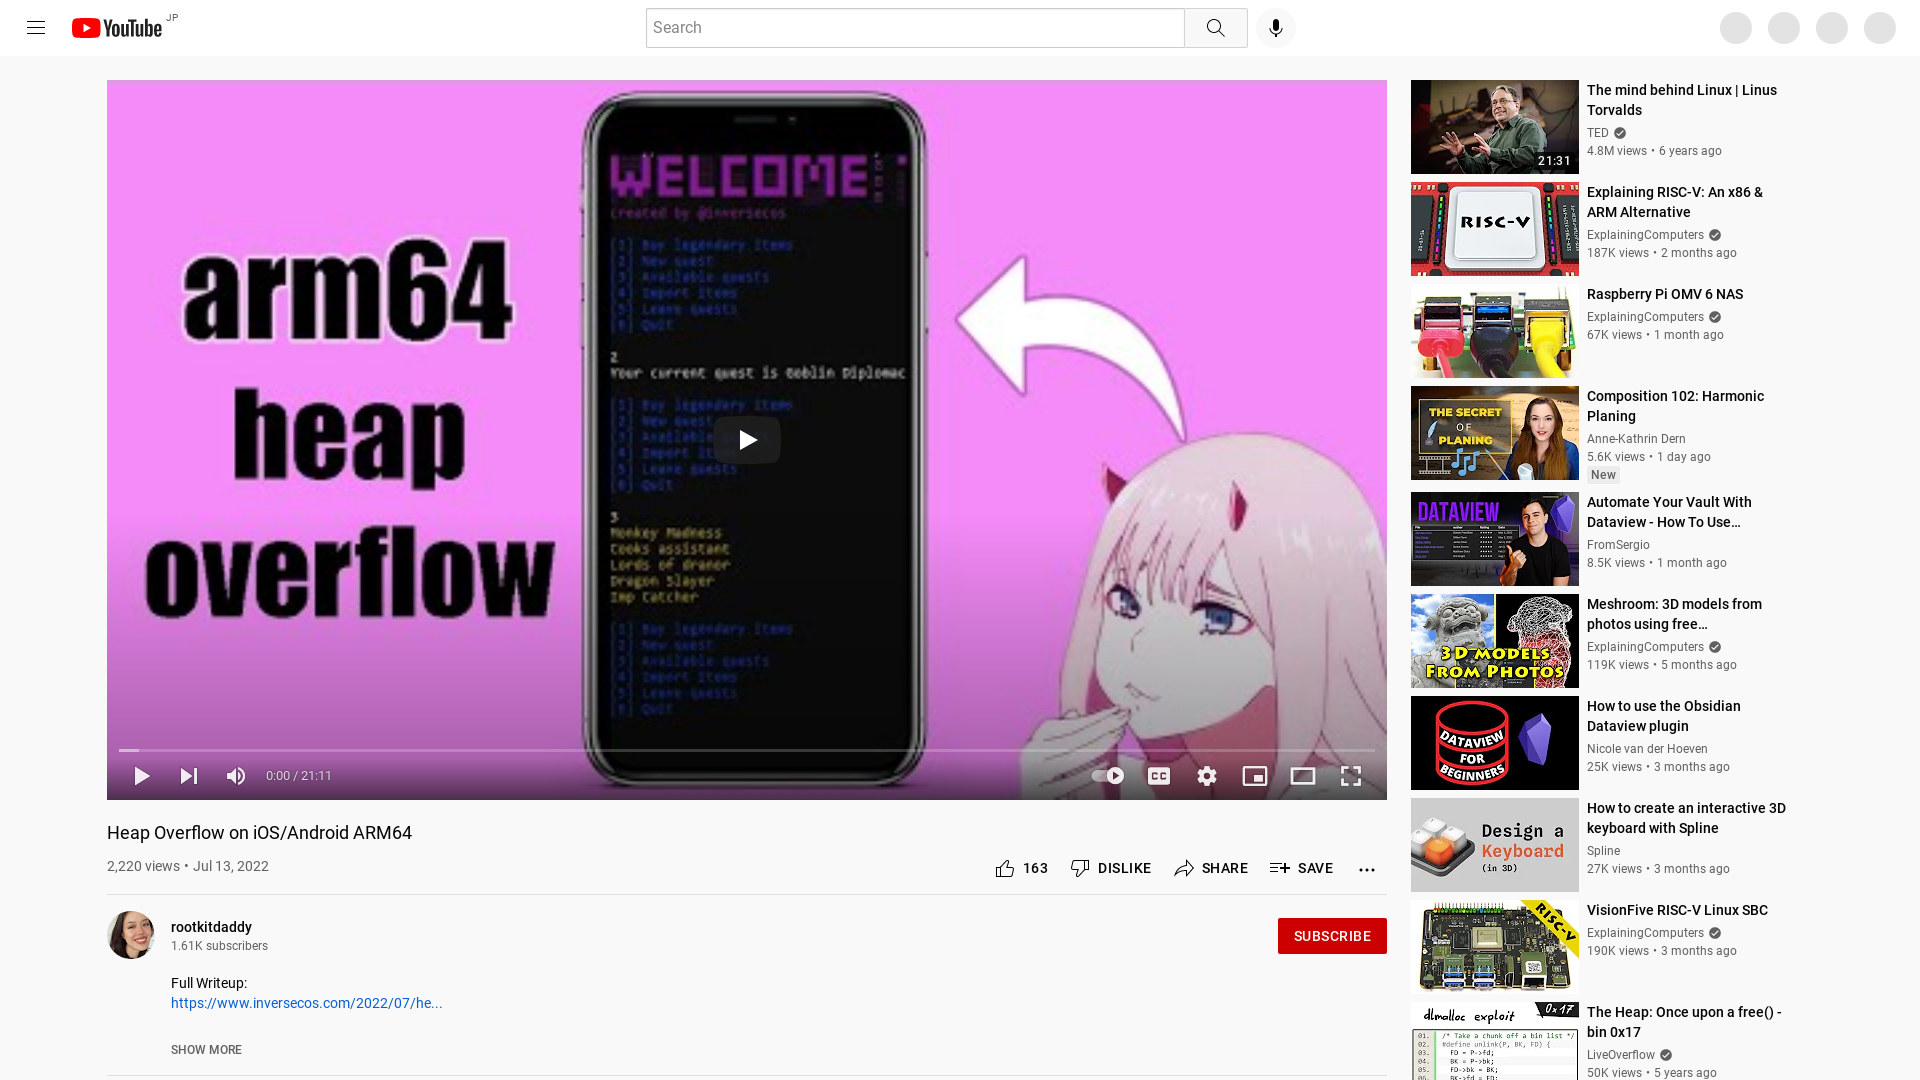The image size is (1920, 1080).
Task: Switch to miniplayer mode
Action: point(1255,776)
